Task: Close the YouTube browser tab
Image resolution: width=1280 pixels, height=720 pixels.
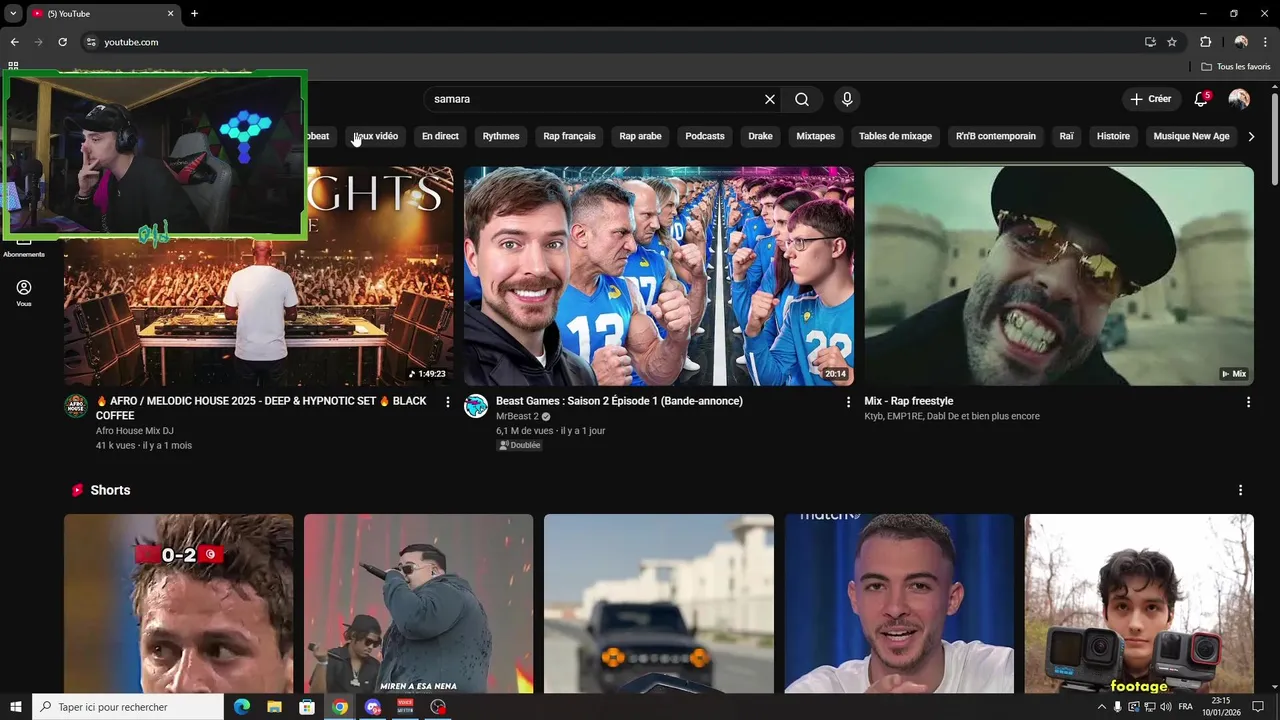Action: coord(170,13)
